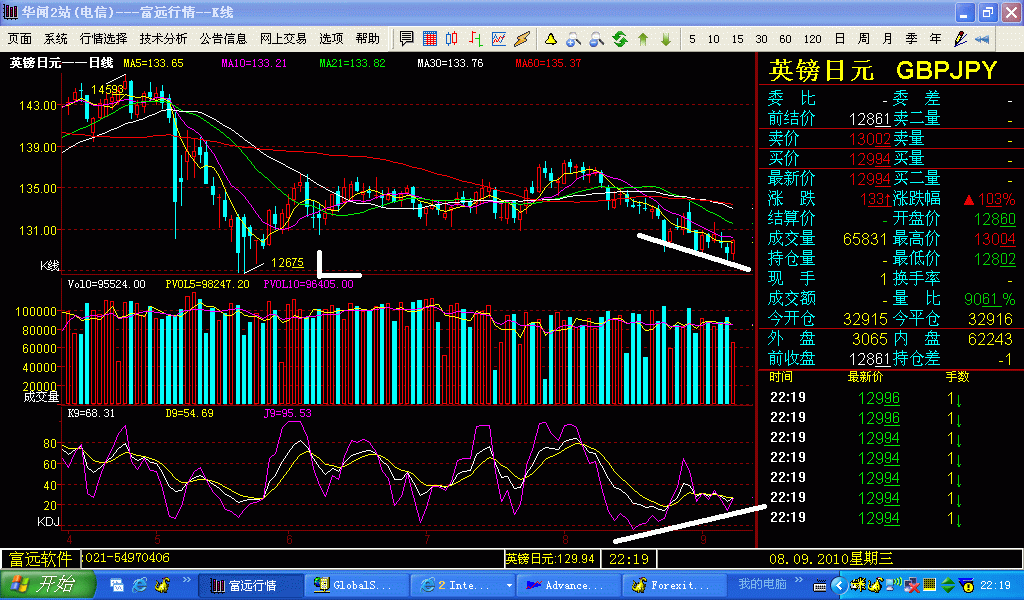Image resolution: width=1024 pixels, height=600 pixels.
Task: Zoom out with the magnifier minus icon
Action: coord(596,39)
